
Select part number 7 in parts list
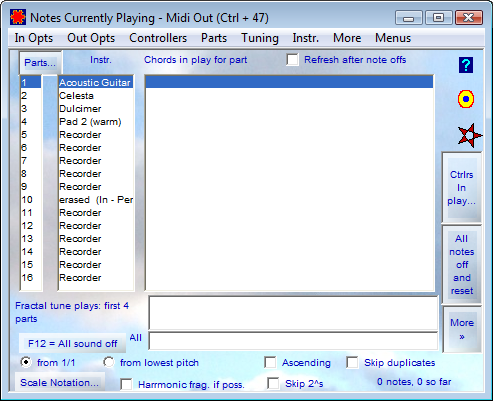click(31, 161)
